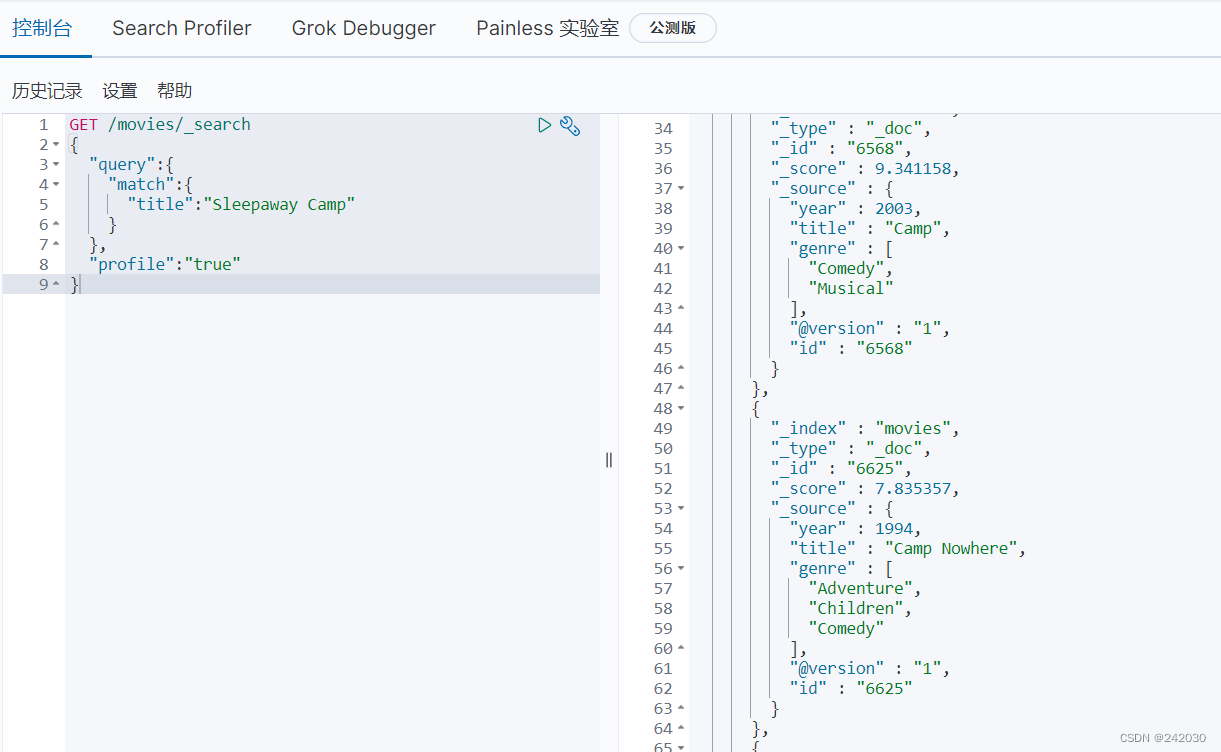The image size is (1221, 752).
Task: Click "year" : 2003 output line
Action: tap(855, 209)
